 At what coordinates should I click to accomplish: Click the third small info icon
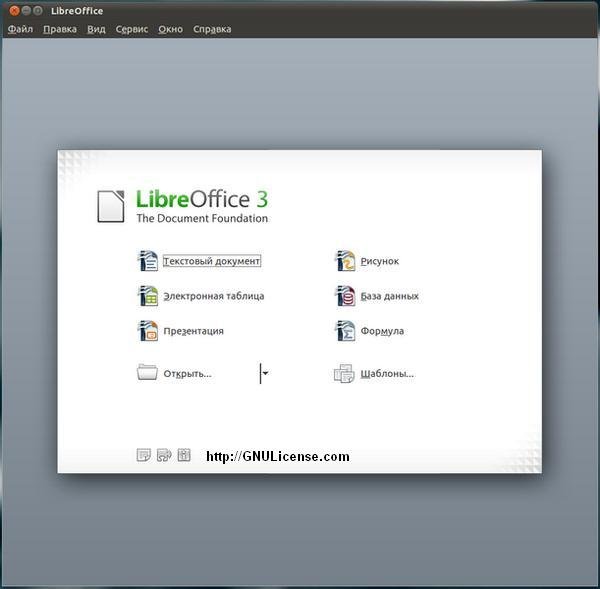click(x=184, y=455)
